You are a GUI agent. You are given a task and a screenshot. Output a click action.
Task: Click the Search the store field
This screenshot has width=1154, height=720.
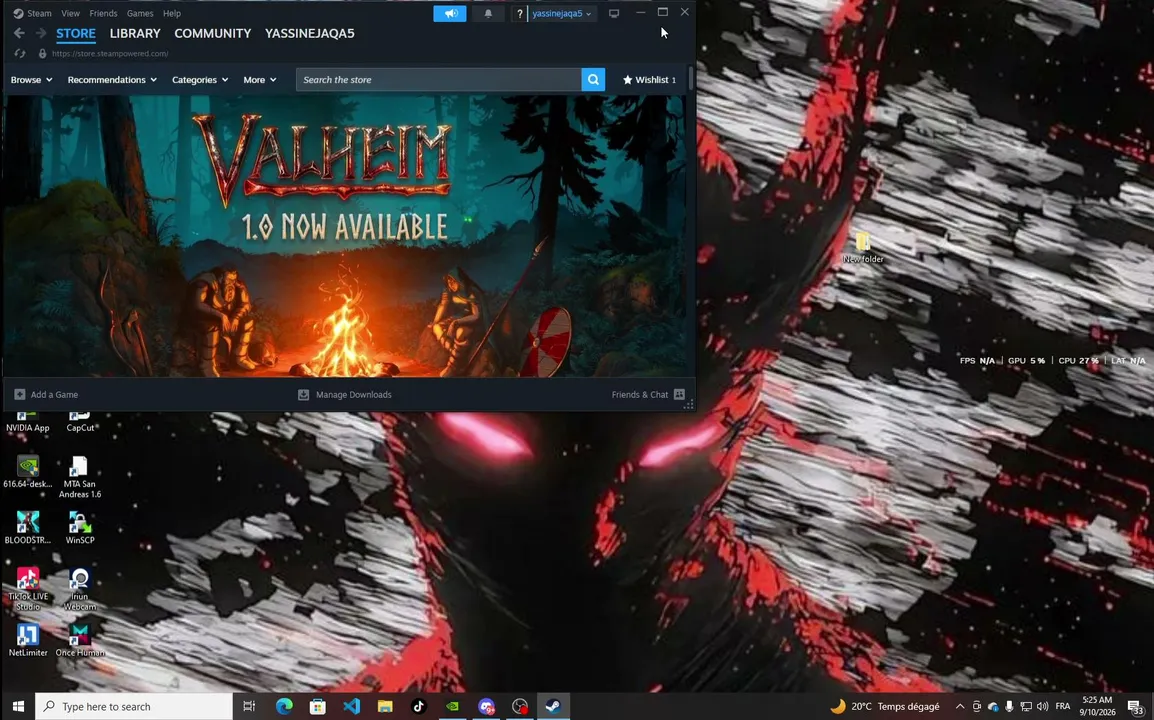[x=439, y=80]
